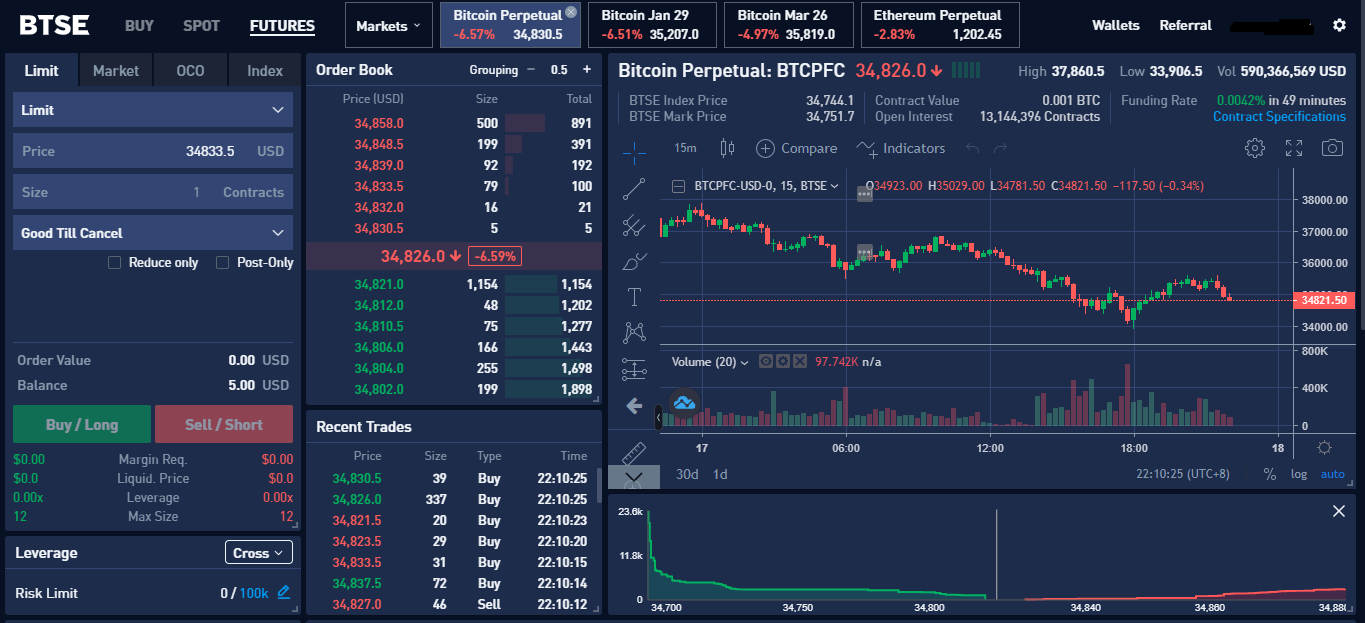Open the Contract Specifications link
Image resolution: width=1365 pixels, height=623 pixels.
1279,117
